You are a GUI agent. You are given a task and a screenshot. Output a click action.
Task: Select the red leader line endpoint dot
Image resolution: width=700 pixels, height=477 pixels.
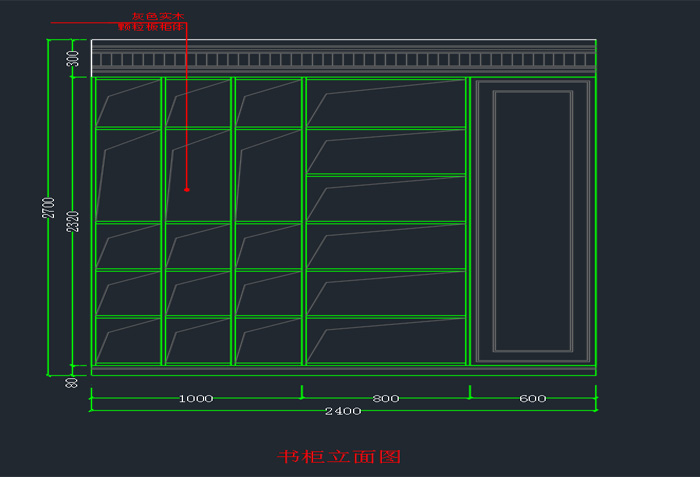tap(187, 188)
